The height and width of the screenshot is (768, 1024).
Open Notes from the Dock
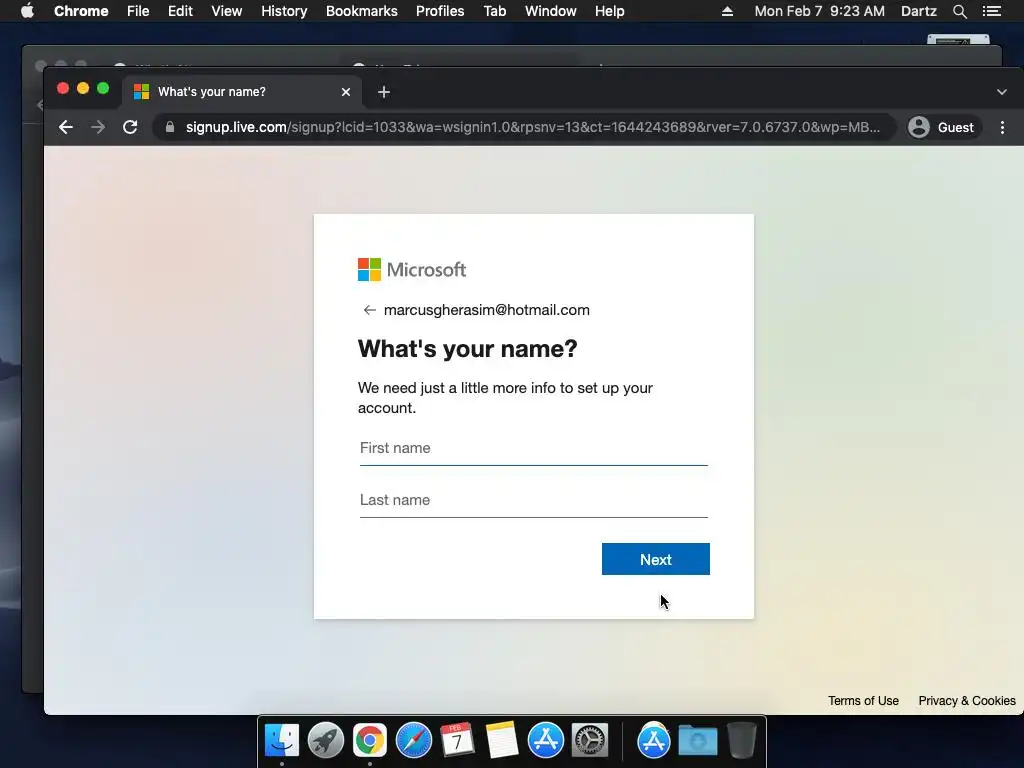point(502,740)
